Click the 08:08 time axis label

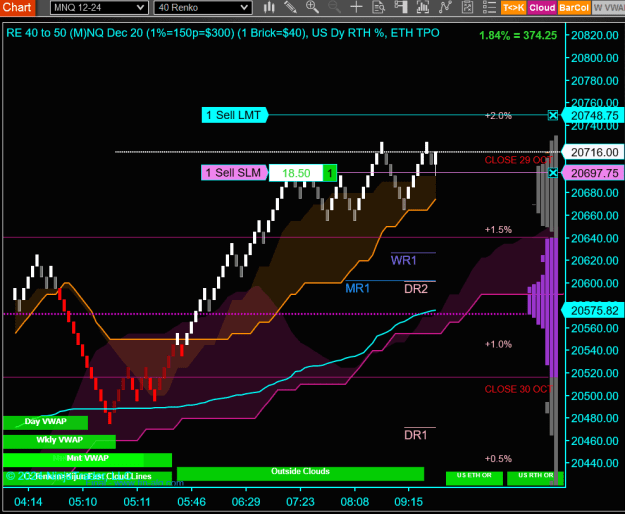[x=355, y=502]
